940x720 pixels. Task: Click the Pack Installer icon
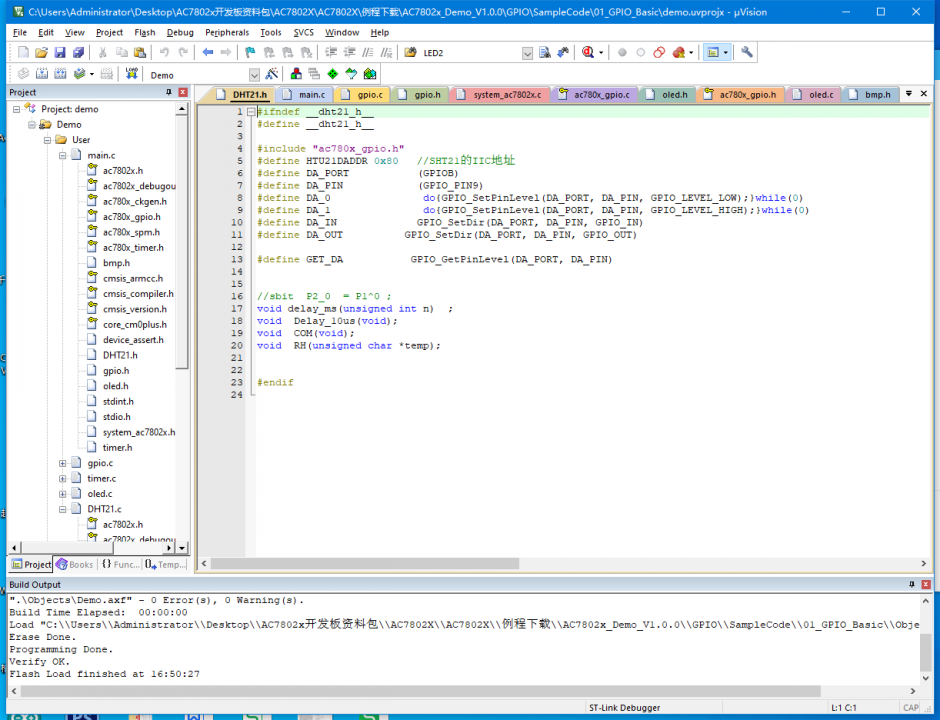[x=370, y=74]
